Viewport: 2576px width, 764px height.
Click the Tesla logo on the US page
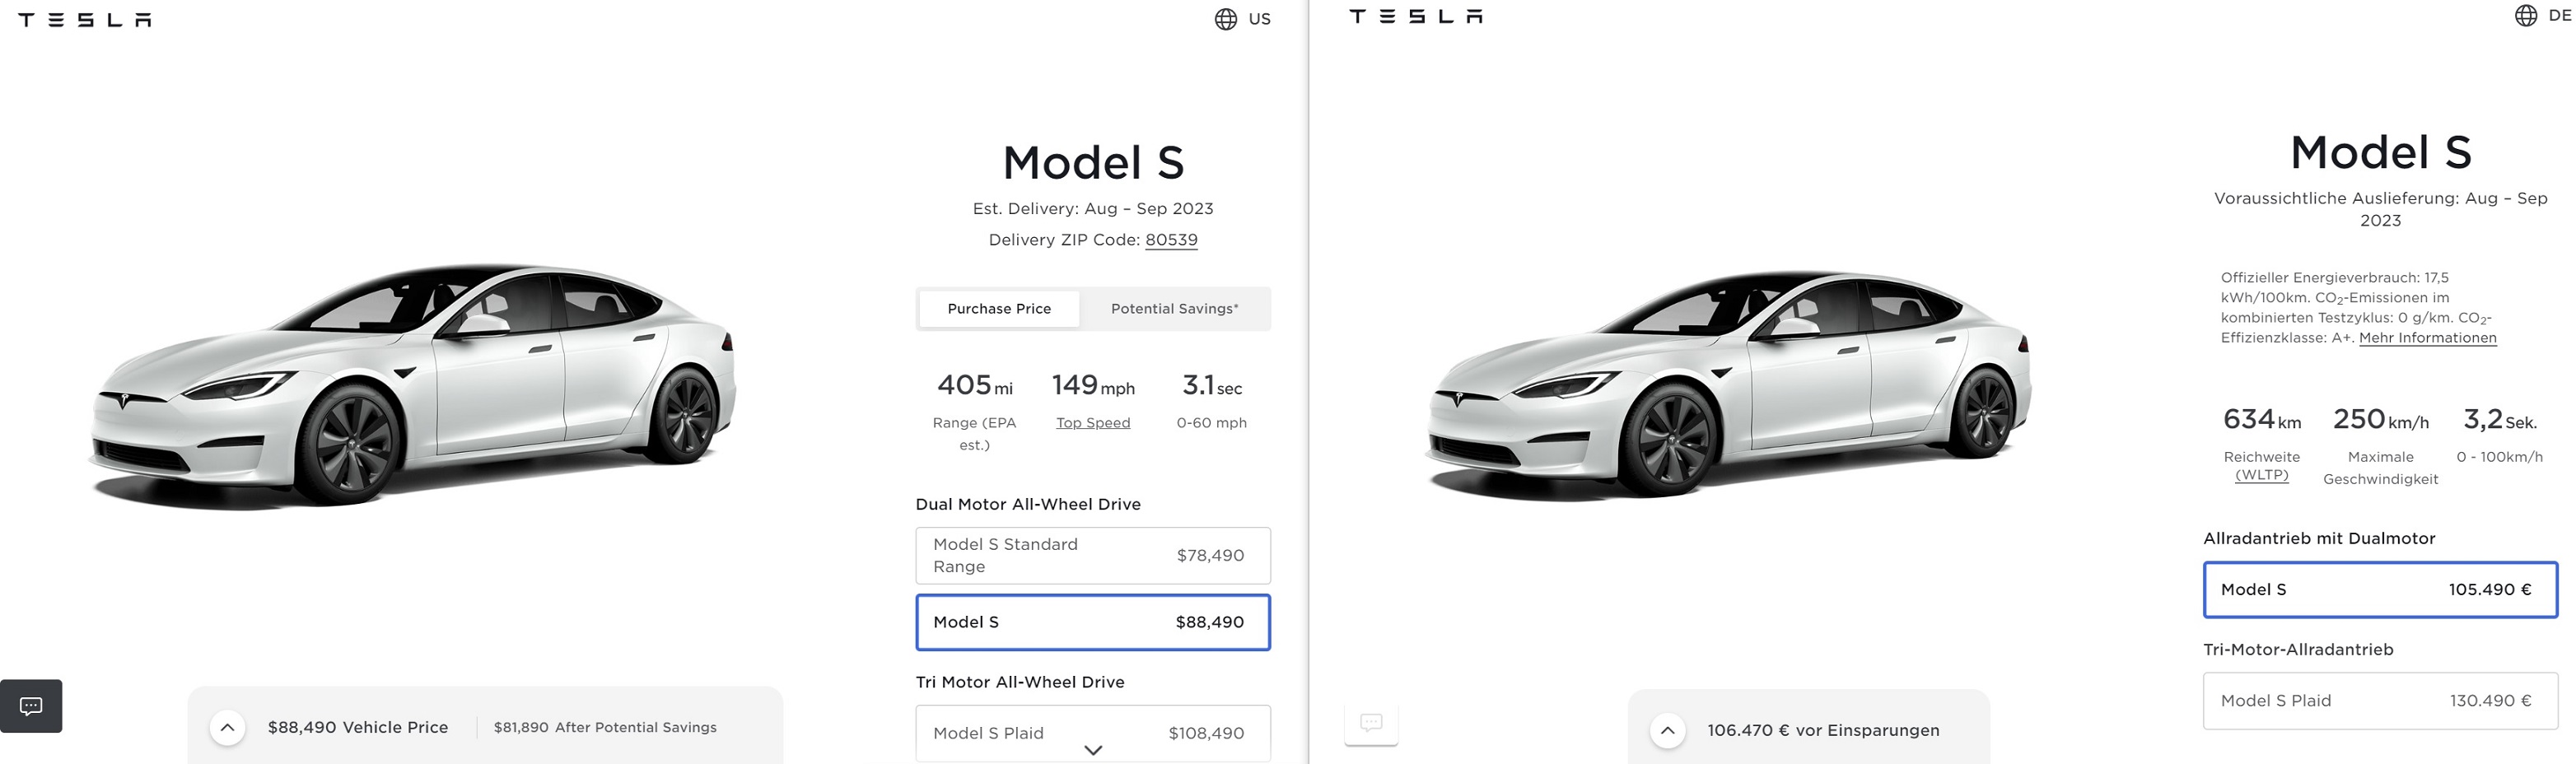coord(85,17)
